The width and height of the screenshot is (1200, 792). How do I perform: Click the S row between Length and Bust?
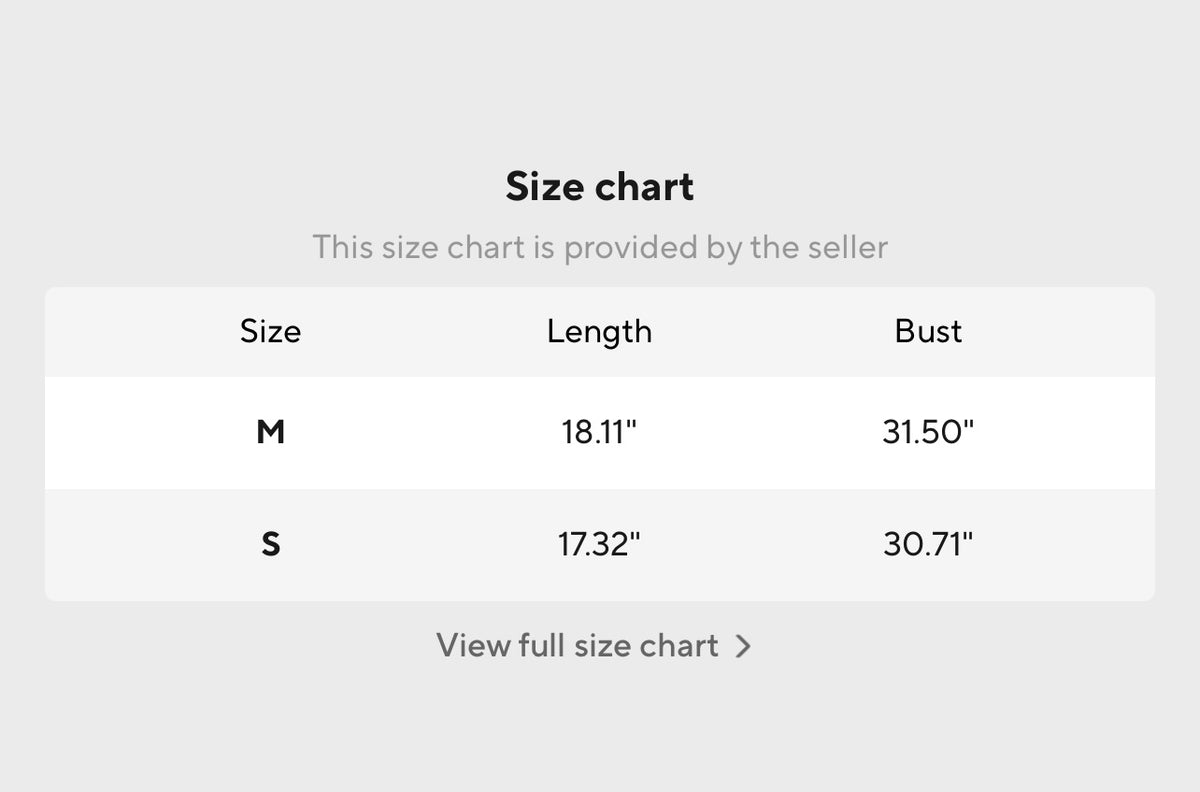coord(765,545)
